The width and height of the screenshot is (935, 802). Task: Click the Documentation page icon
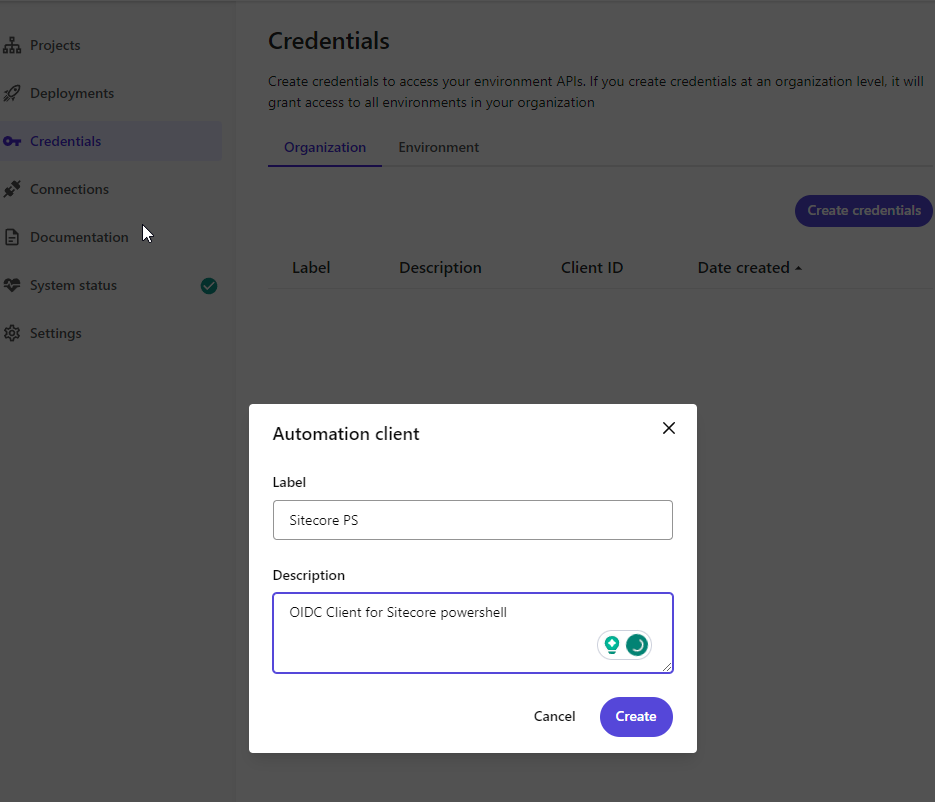coord(12,237)
